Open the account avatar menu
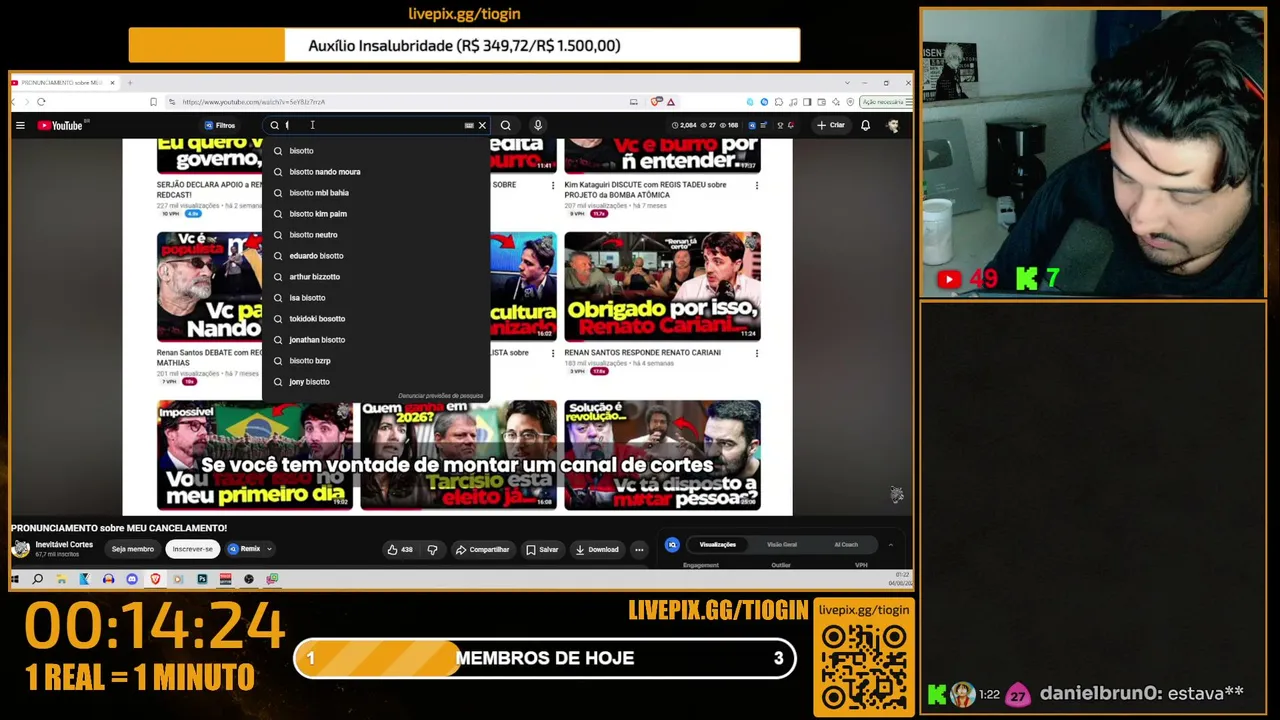This screenshot has width=1280, height=720. pos(893,125)
